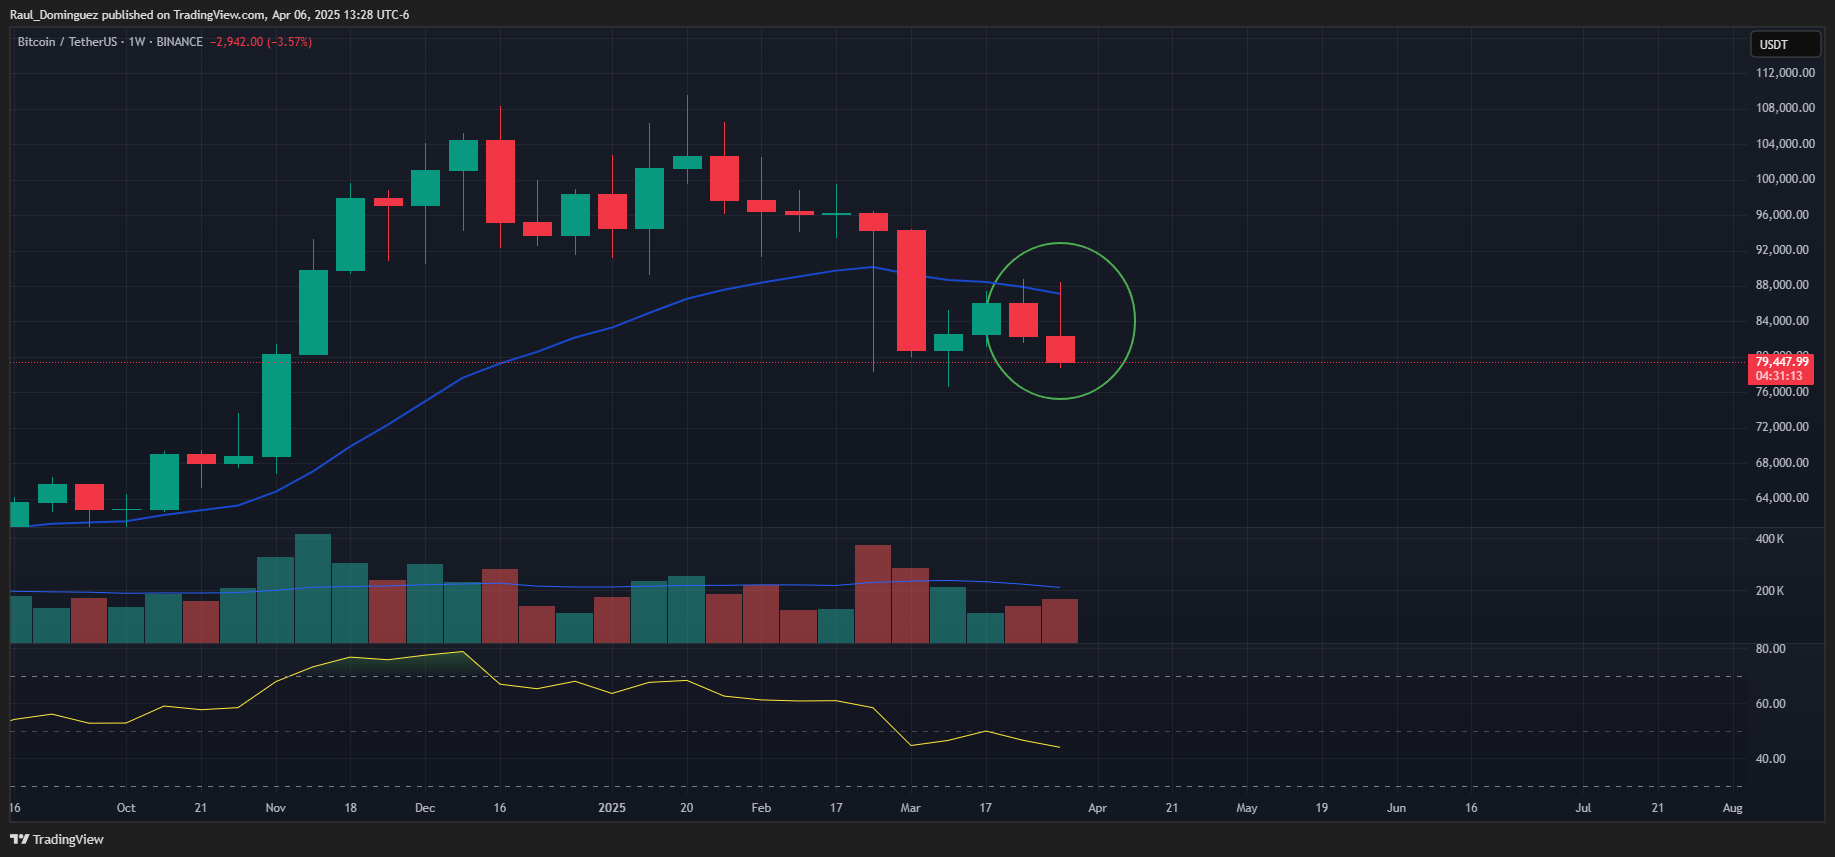
Task: Click the 64,000.00 price axis label
Action: point(1782,498)
